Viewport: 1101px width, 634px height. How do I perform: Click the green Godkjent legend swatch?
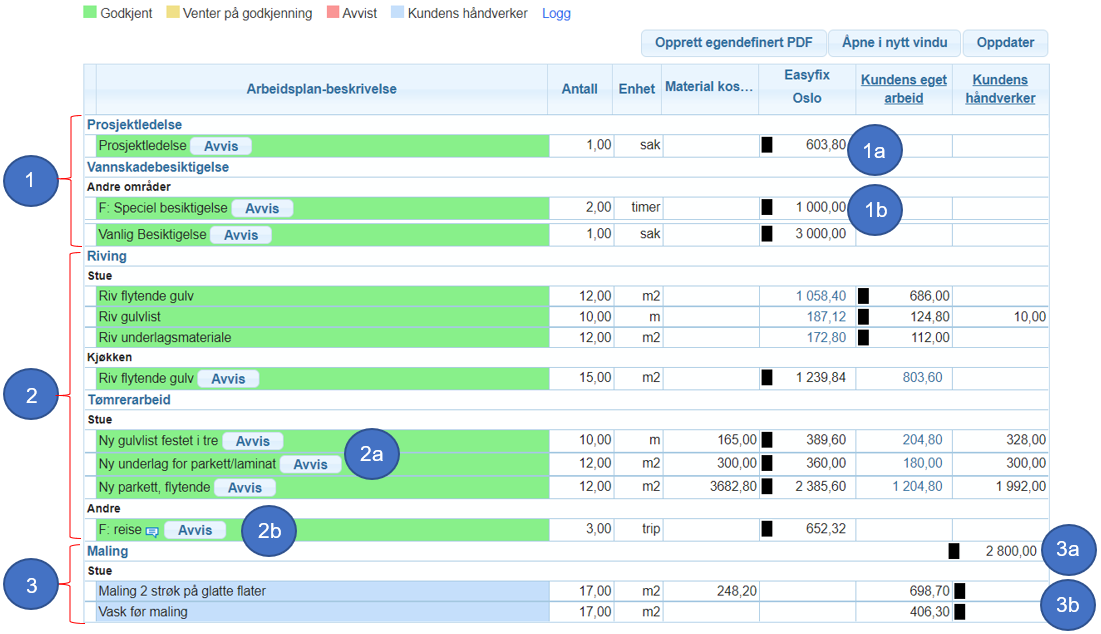pyautogui.click(x=90, y=14)
